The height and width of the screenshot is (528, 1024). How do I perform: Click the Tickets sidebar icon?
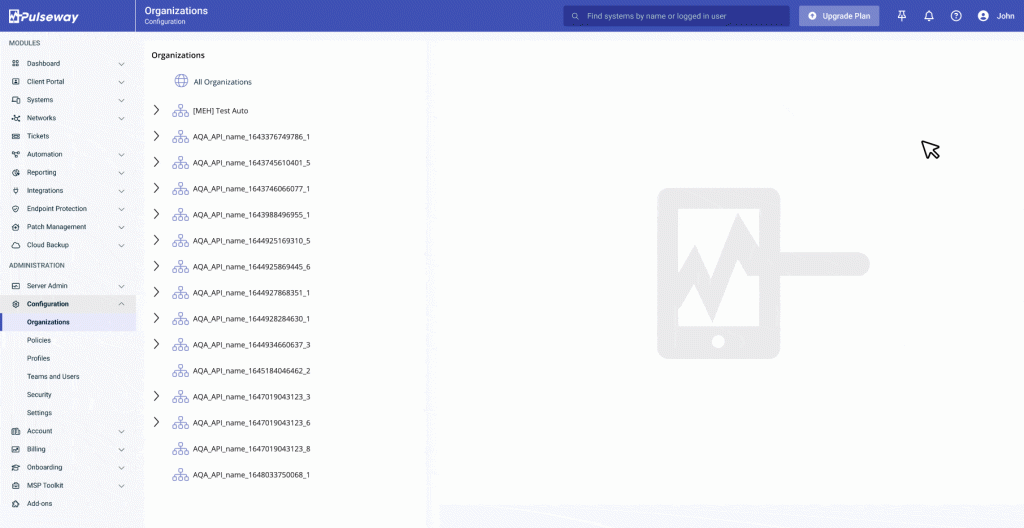point(16,136)
